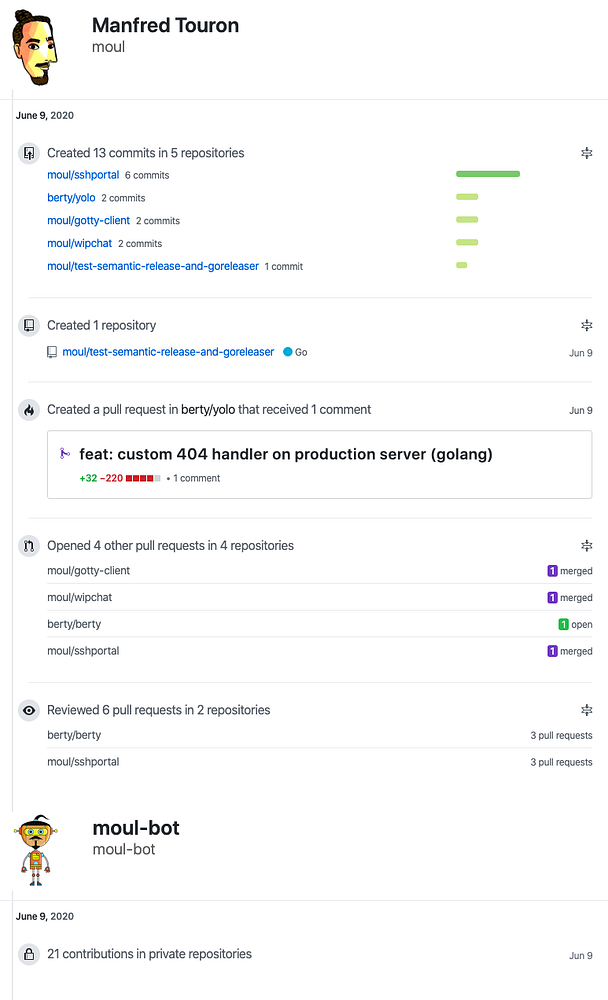Collapse the 'Opened 4 other pull requests' section
The width and height of the screenshot is (608, 1000).
point(587,546)
